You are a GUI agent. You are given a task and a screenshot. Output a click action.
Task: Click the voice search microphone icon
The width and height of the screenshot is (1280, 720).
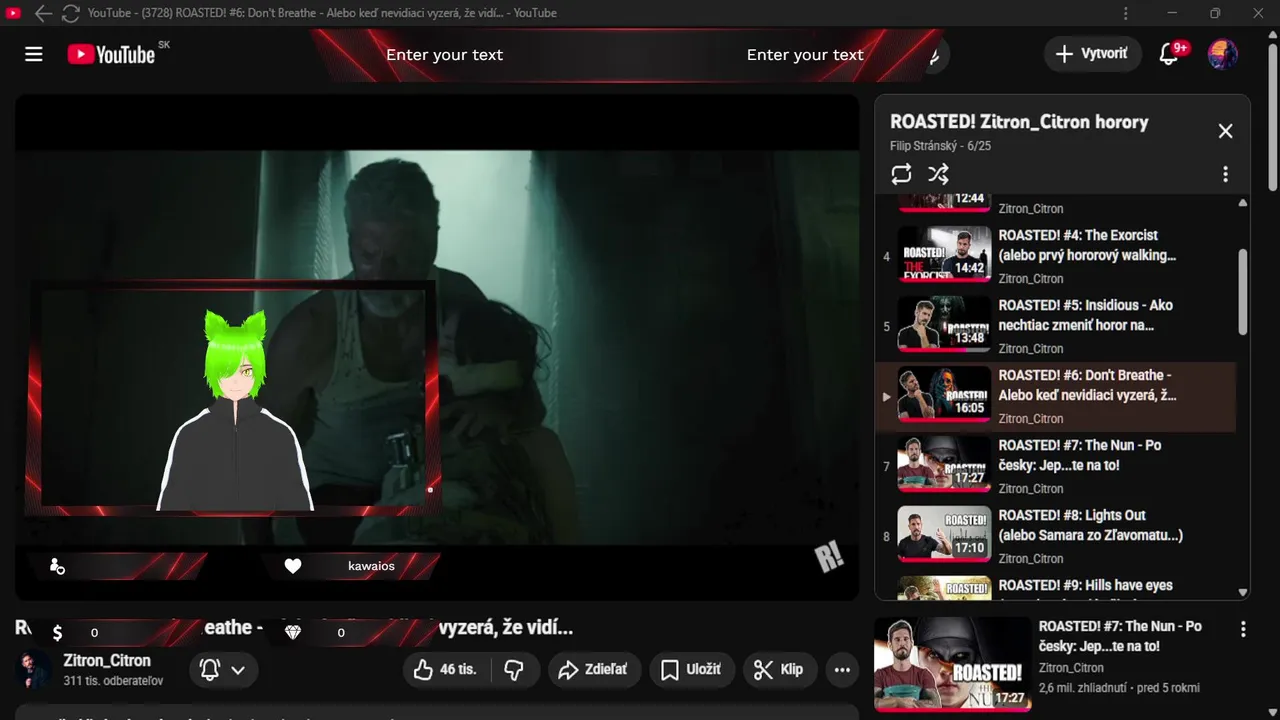(934, 55)
